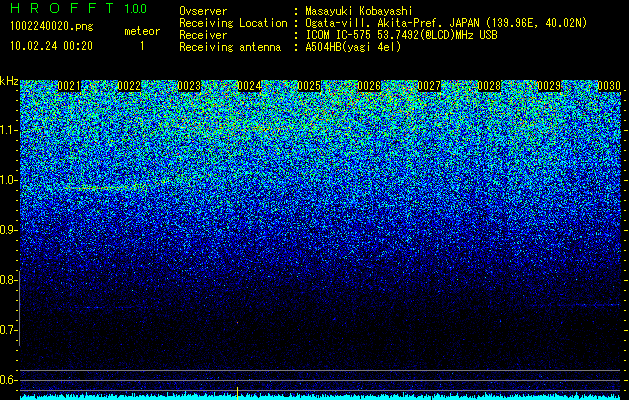Click the 1.1 kHz axis label
The height and width of the screenshot is (400, 629).
pos(8,130)
